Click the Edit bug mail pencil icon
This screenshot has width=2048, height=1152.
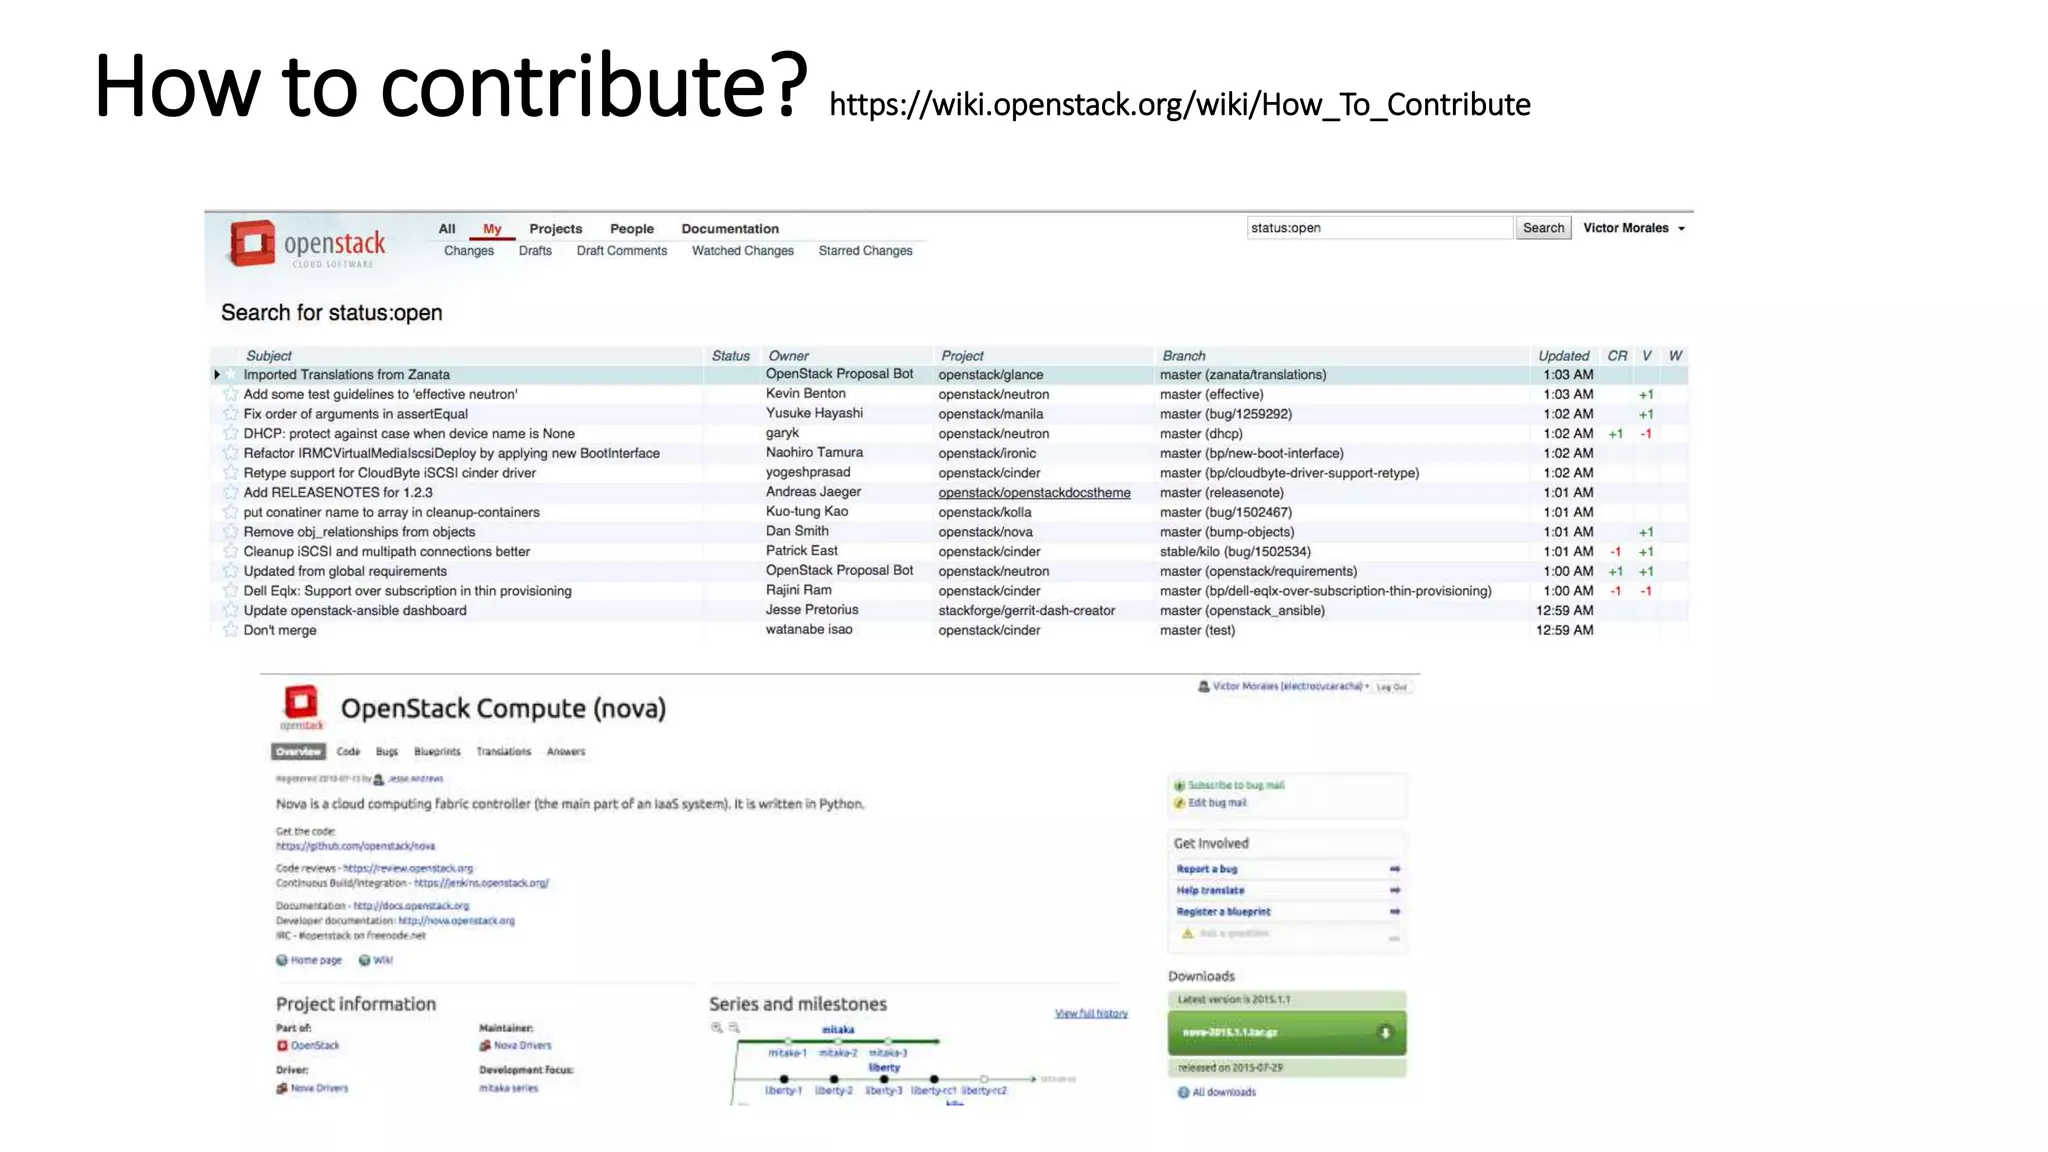[x=1179, y=802]
